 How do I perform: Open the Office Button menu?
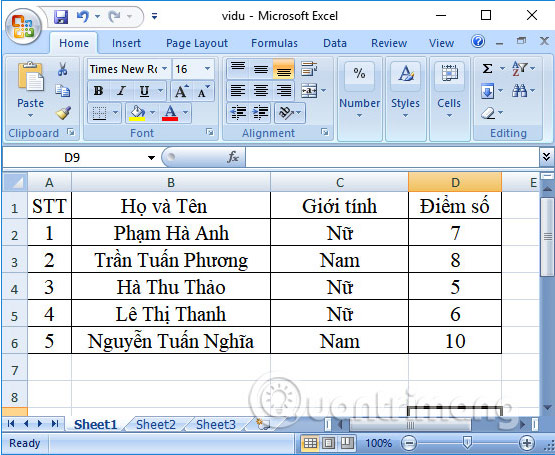tap(23, 27)
